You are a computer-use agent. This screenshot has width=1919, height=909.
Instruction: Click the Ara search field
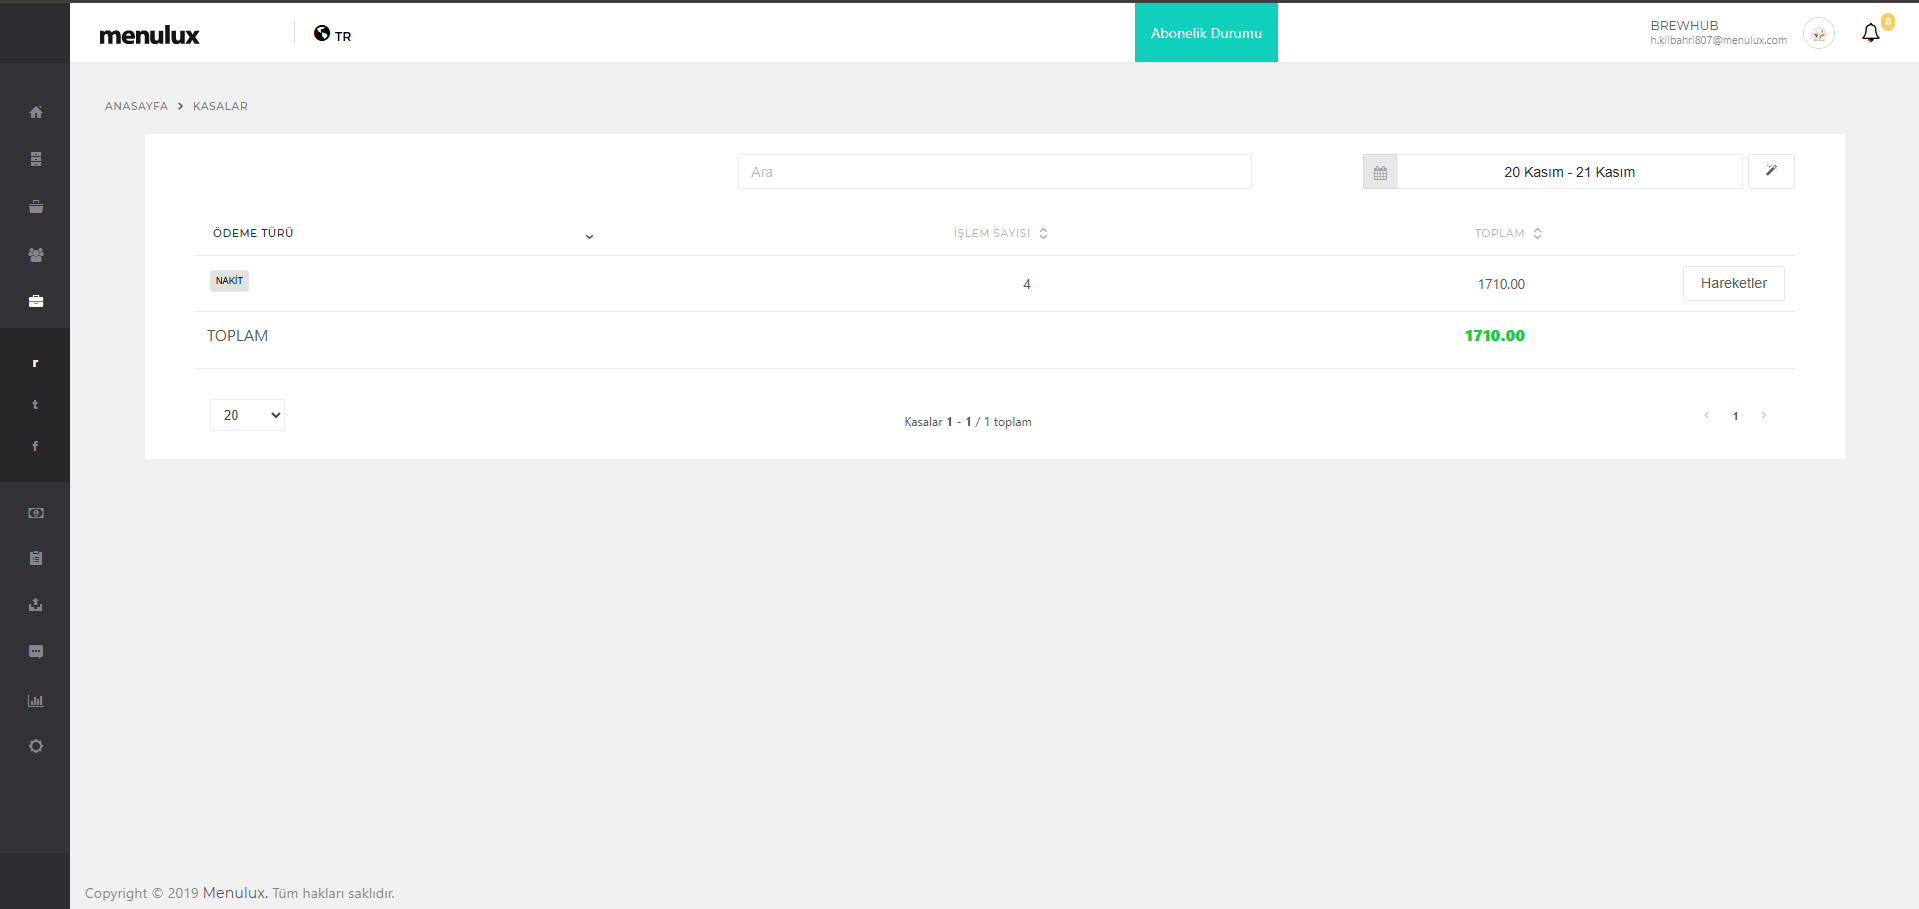coord(994,172)
